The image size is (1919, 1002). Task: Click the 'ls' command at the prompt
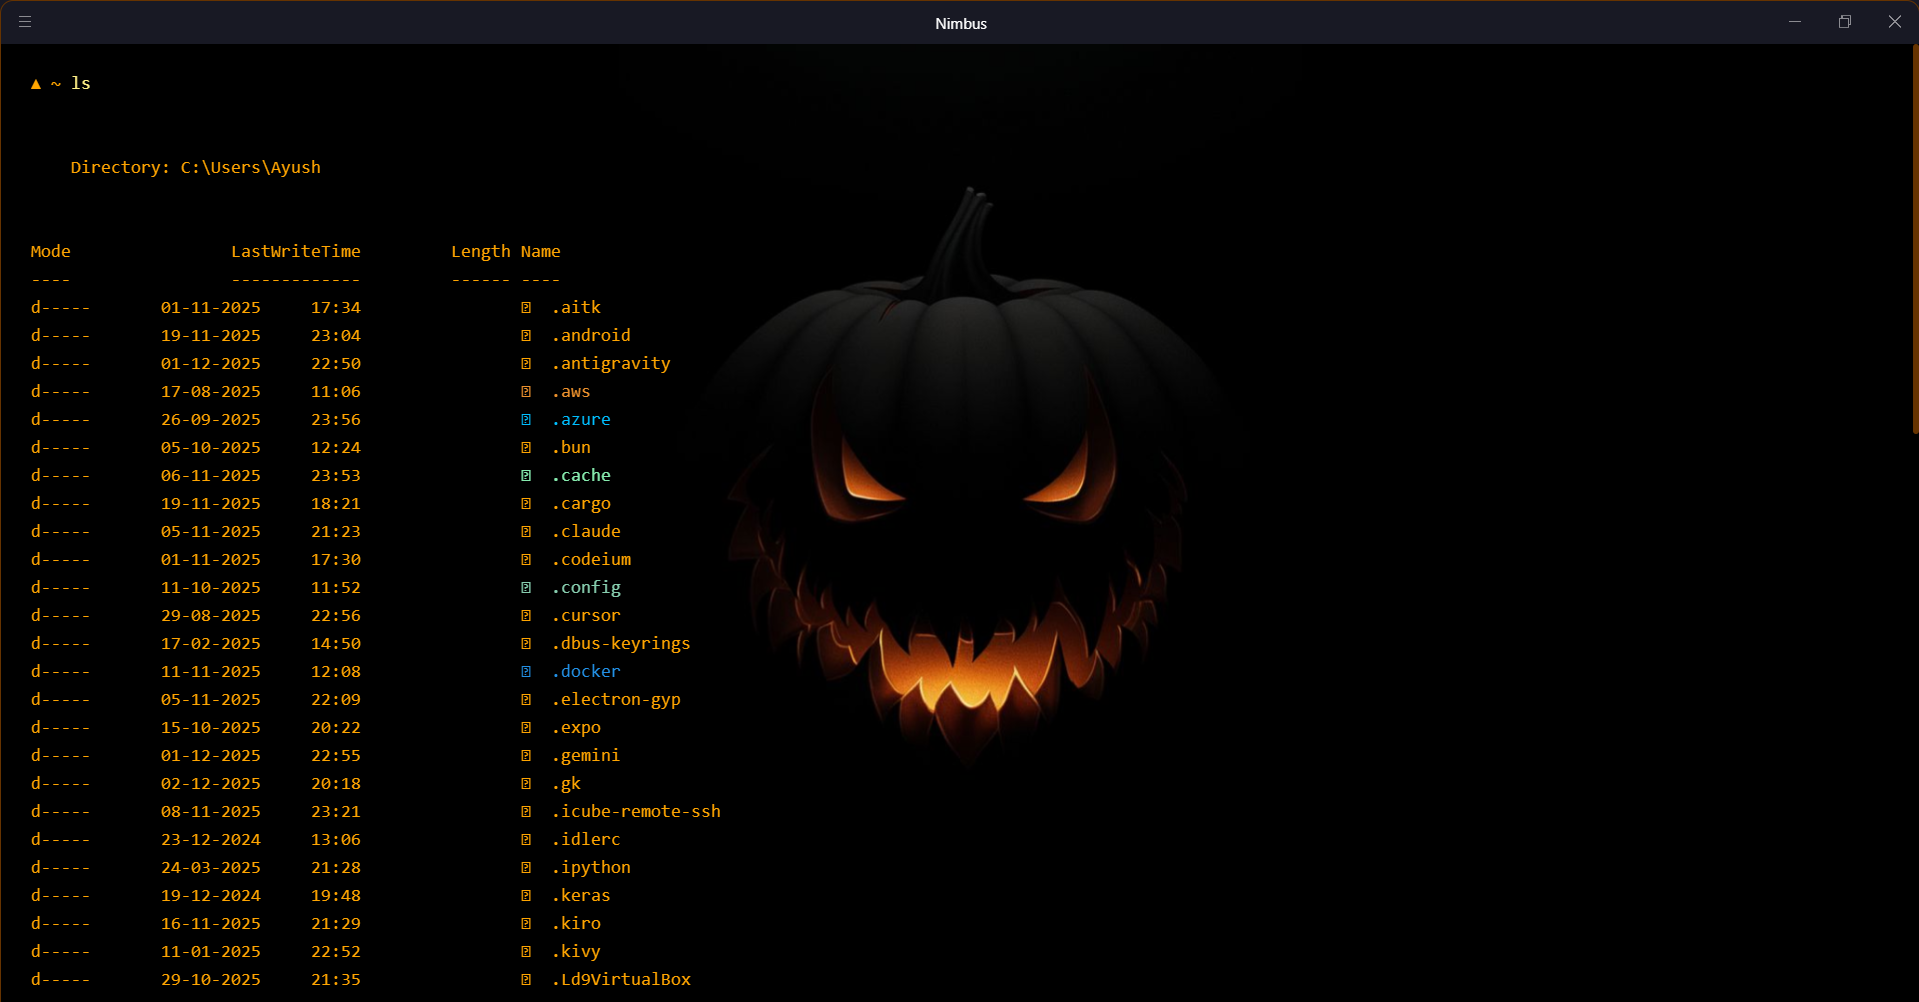tap(81, 84)
